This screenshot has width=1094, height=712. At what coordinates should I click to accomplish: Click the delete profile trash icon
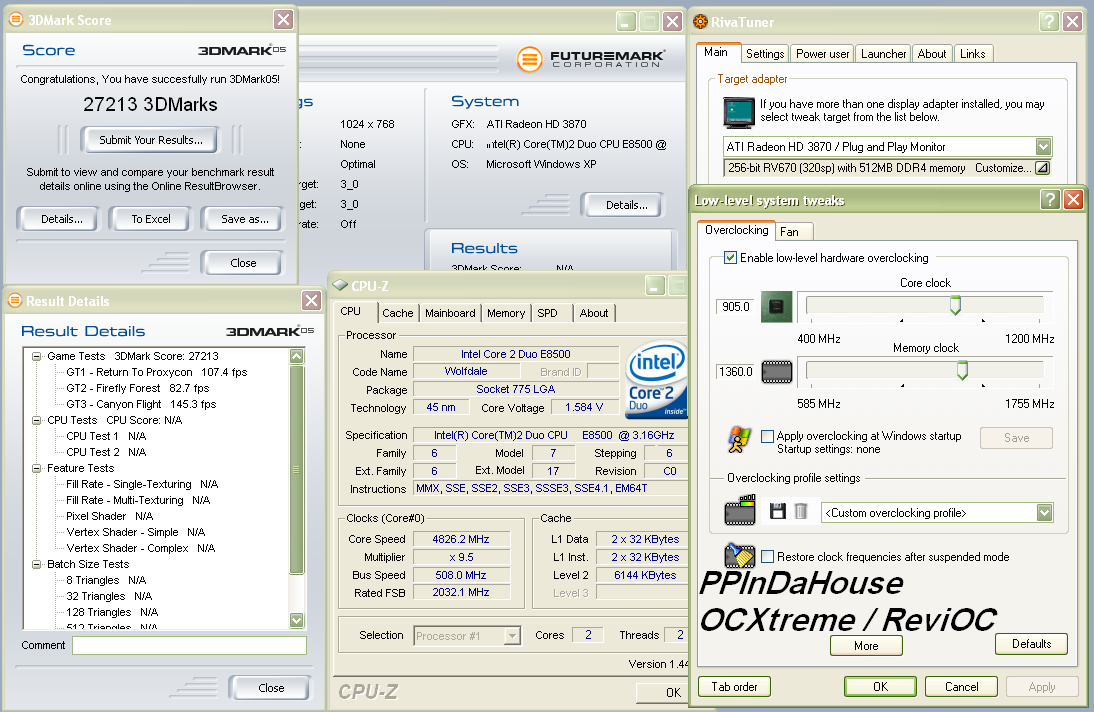tap(801, 511)
